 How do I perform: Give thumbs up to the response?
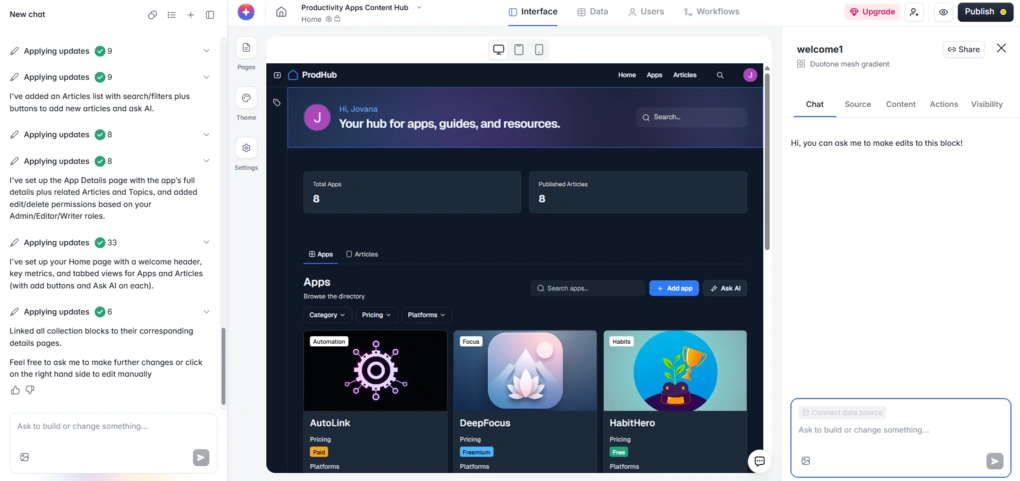tap(15, 390)
